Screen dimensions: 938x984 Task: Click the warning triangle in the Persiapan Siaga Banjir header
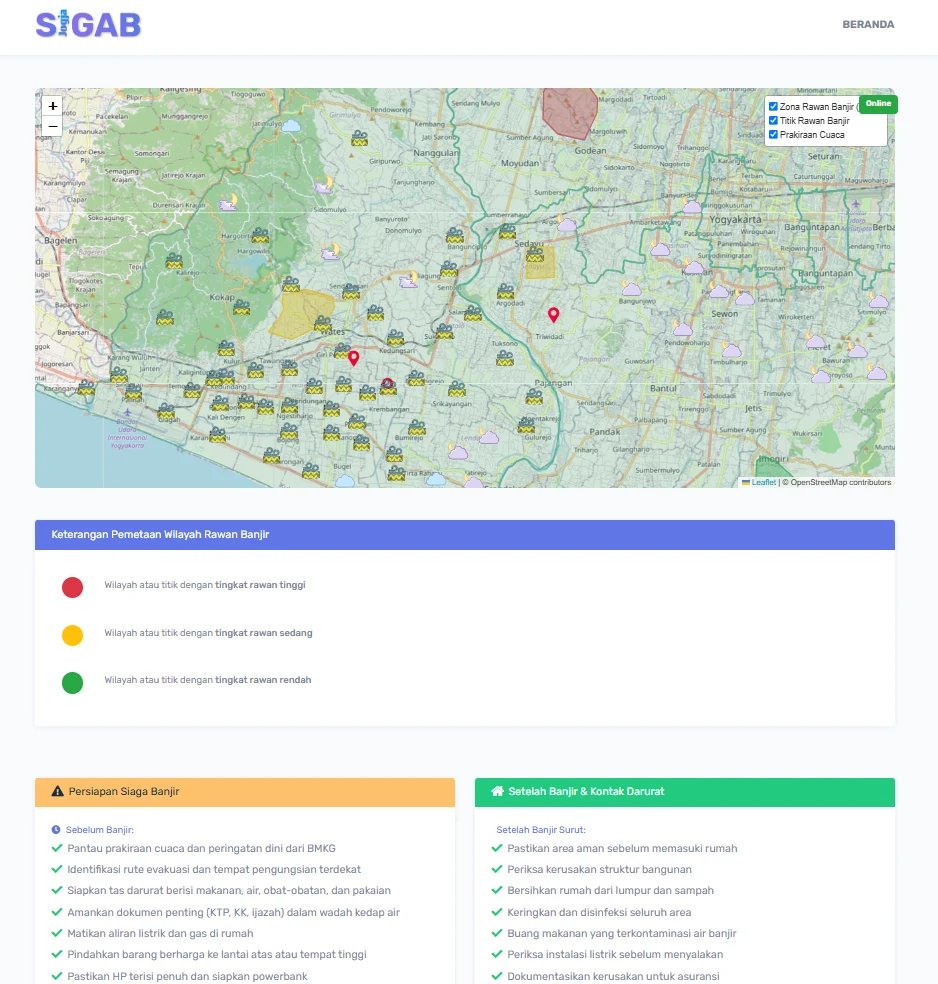click(x=58, y=791)
